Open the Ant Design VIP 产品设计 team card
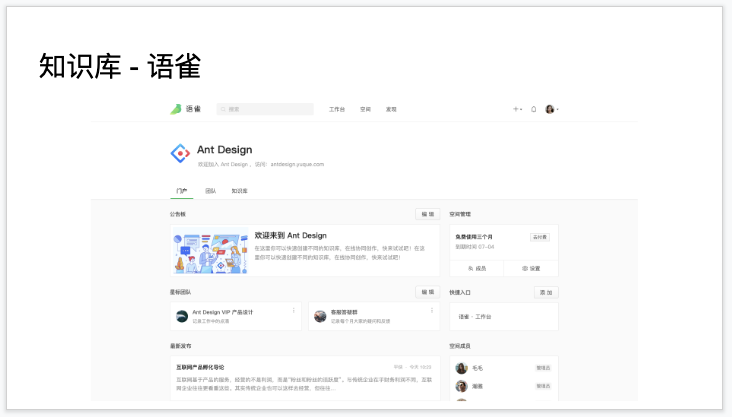 click(x=236, y=316)
